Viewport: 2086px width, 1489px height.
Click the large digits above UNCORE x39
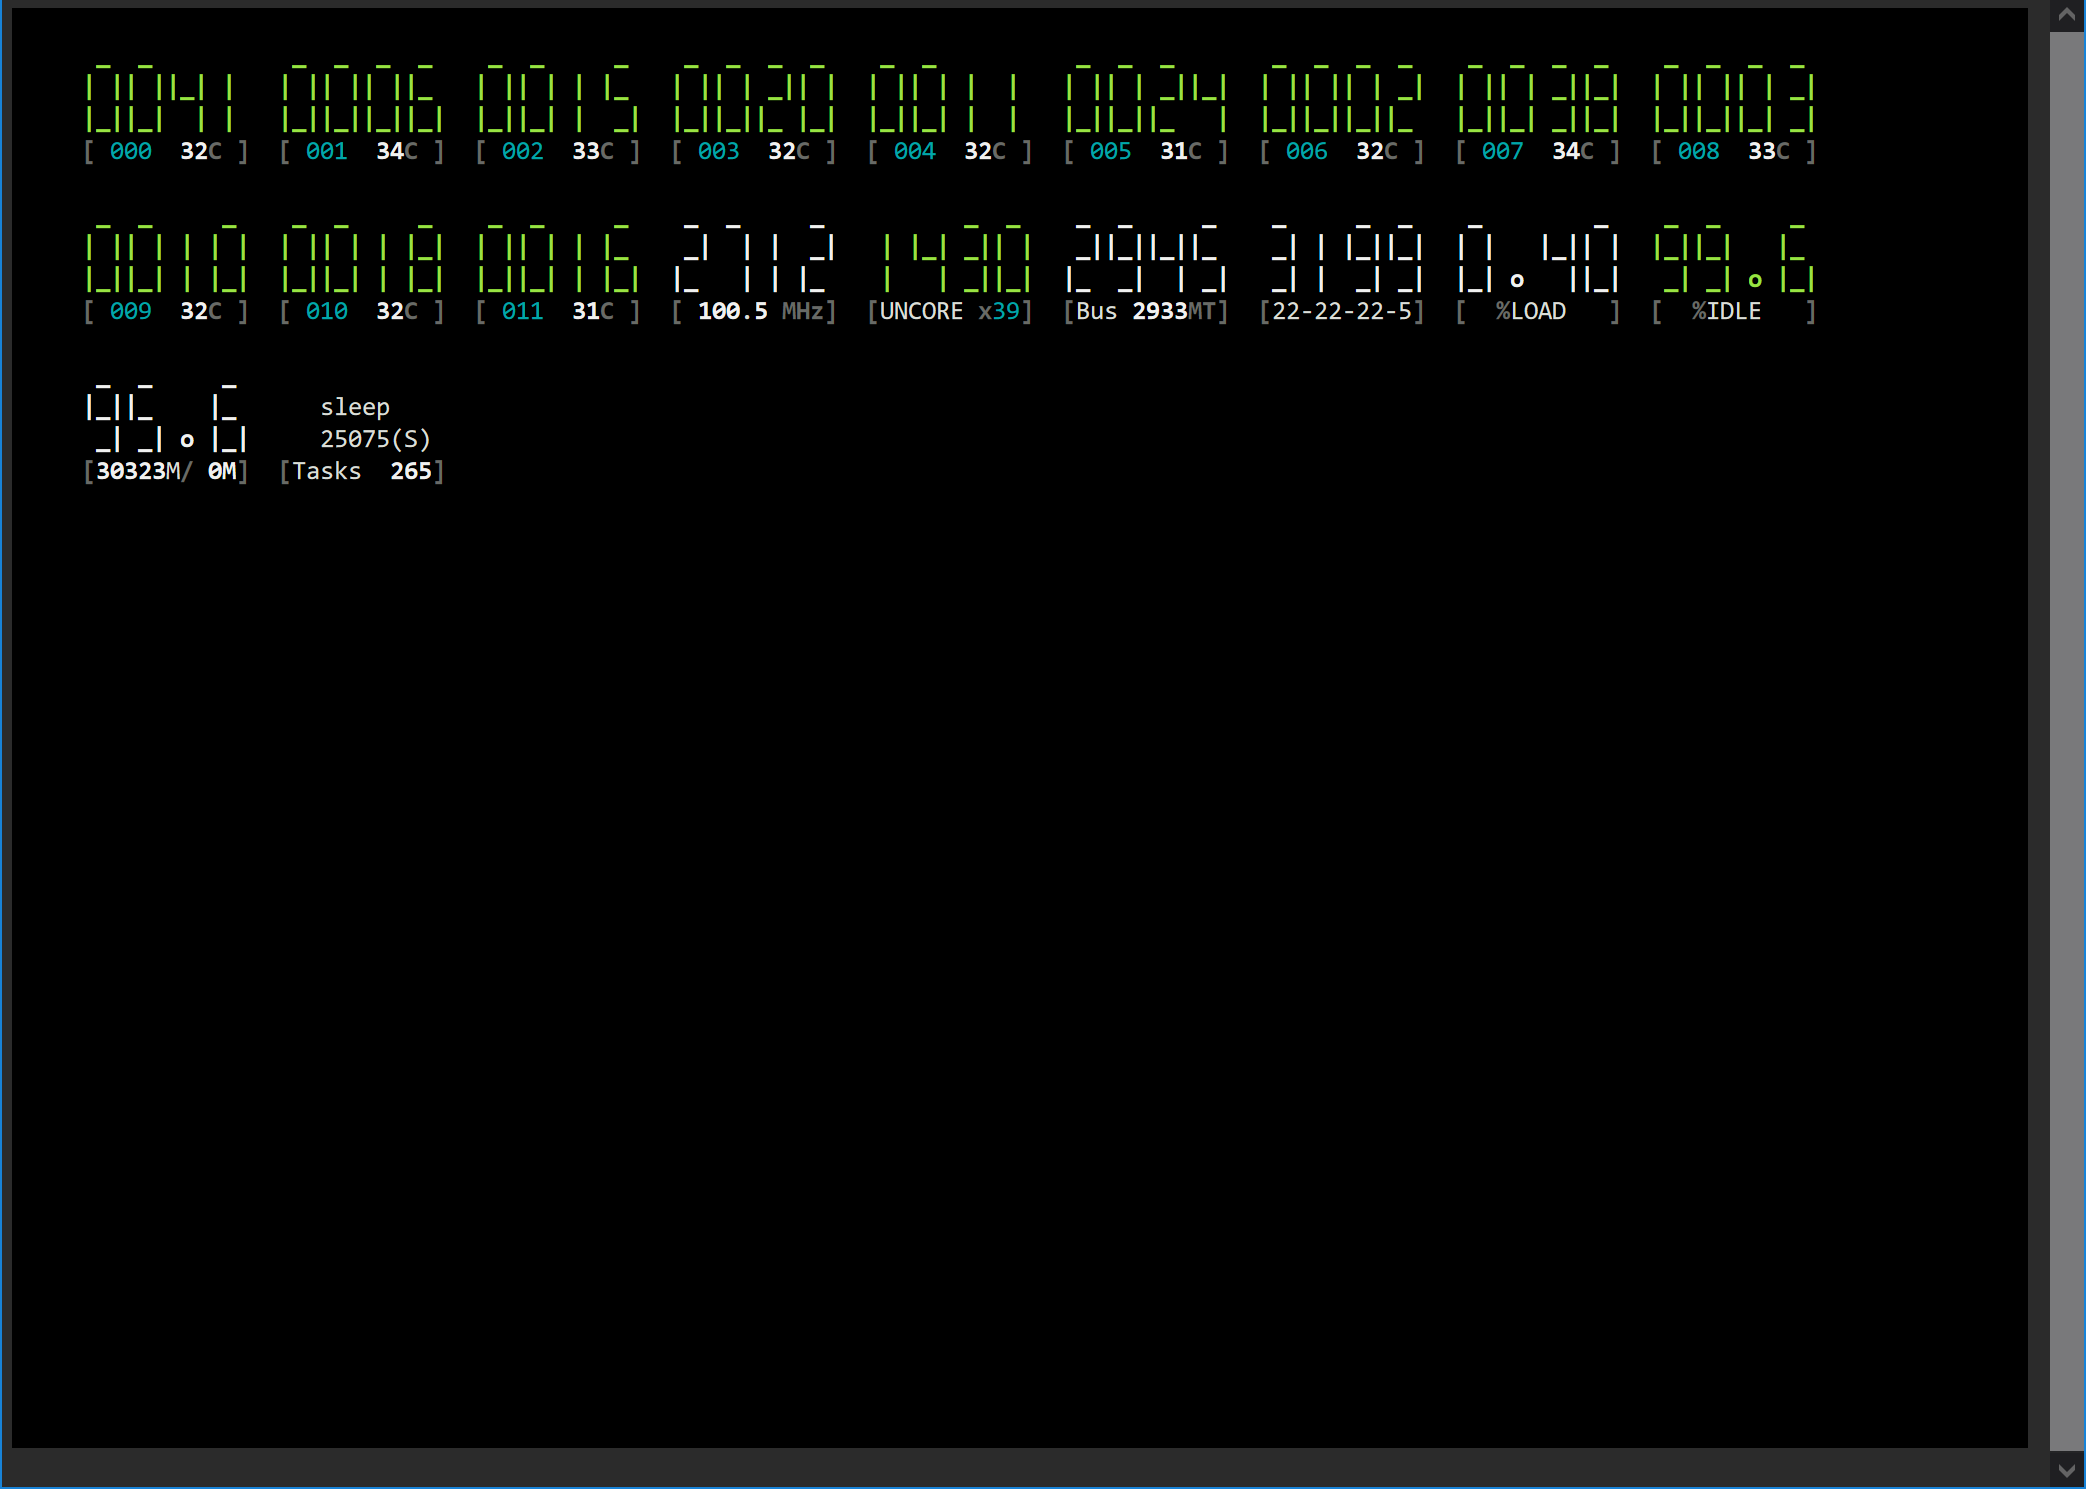click(957, 258)
